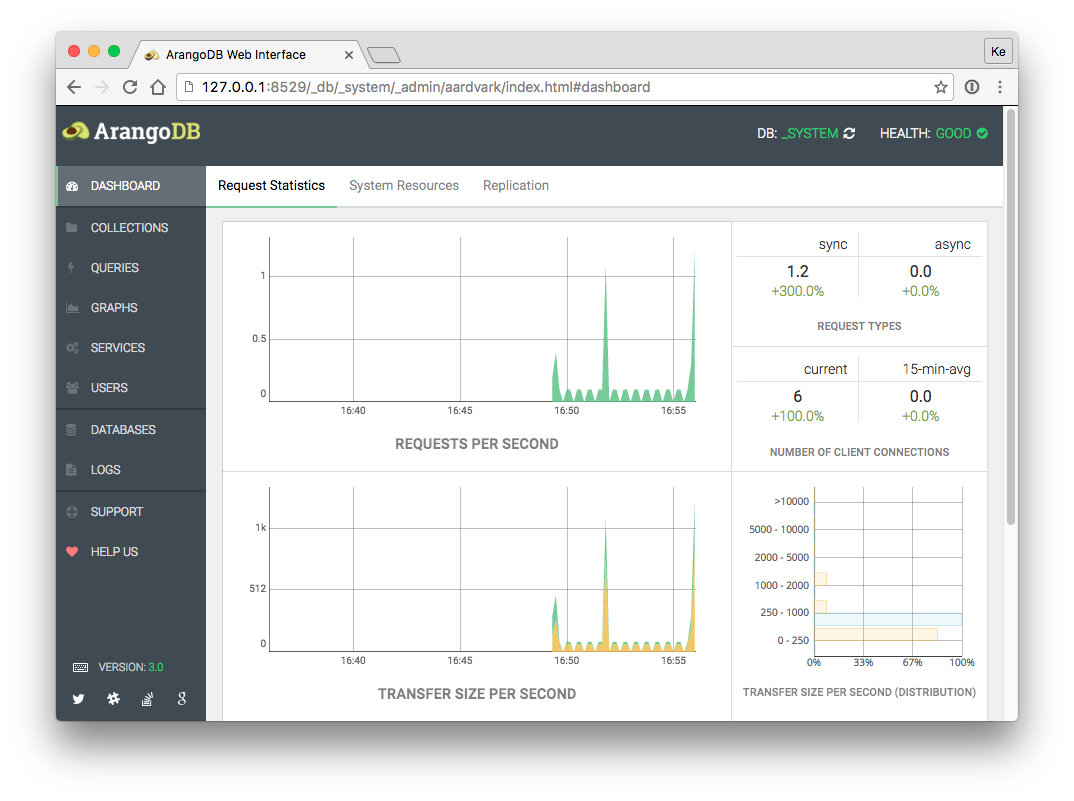Click the Queries lightning bolt icon
Screen dimensions: 1074x801
click(x=72, y=267)
